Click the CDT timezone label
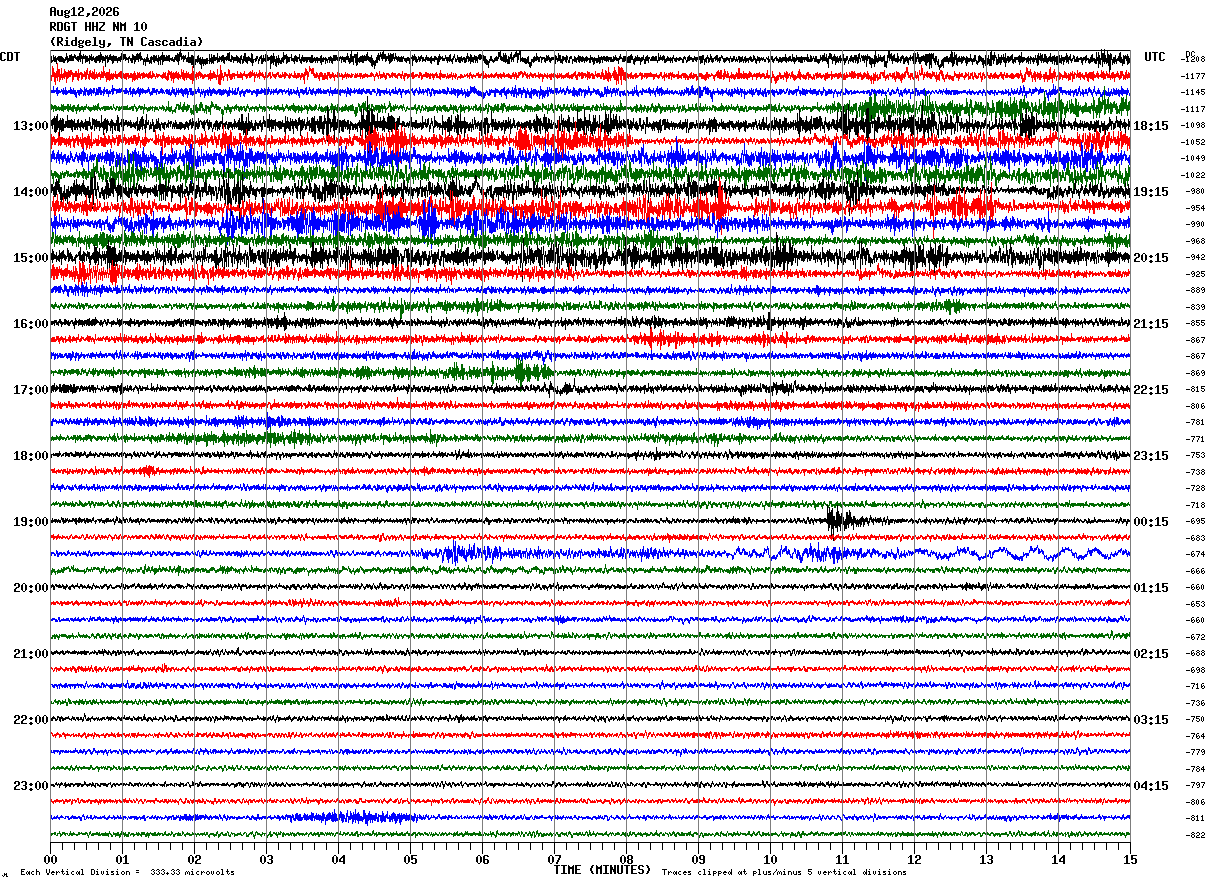This screenshot has width=1210, height=886. (x=10, y=57)
